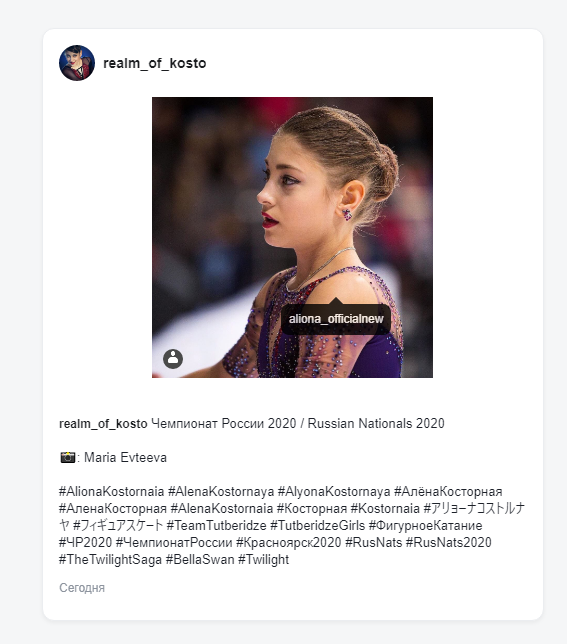This screenshot has height=644, width=567.
Task: Open hashtag #AlenaKostornaya
Action: coord(221,492)
